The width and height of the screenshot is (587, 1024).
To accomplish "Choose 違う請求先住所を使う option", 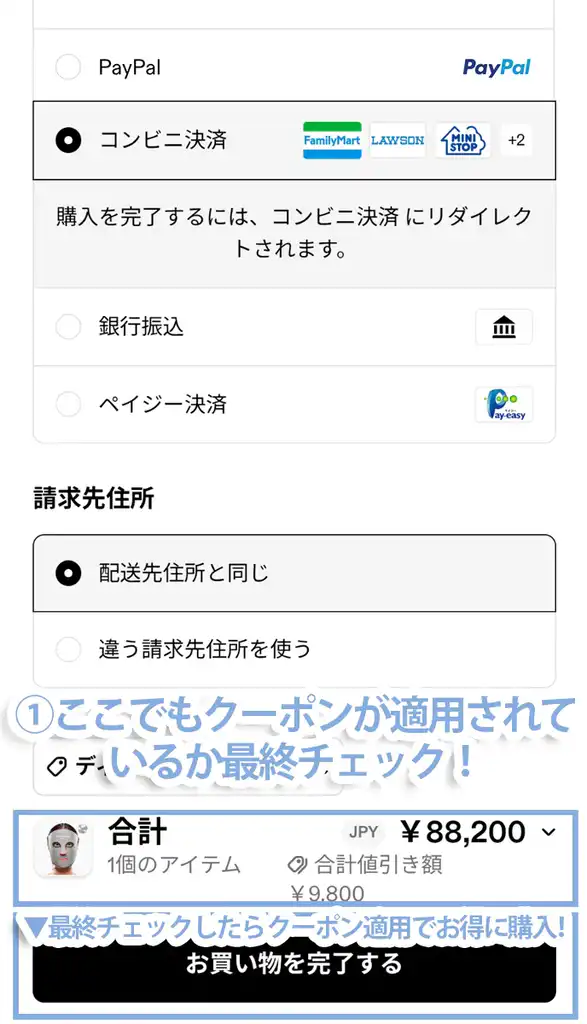I will [68, 650].
